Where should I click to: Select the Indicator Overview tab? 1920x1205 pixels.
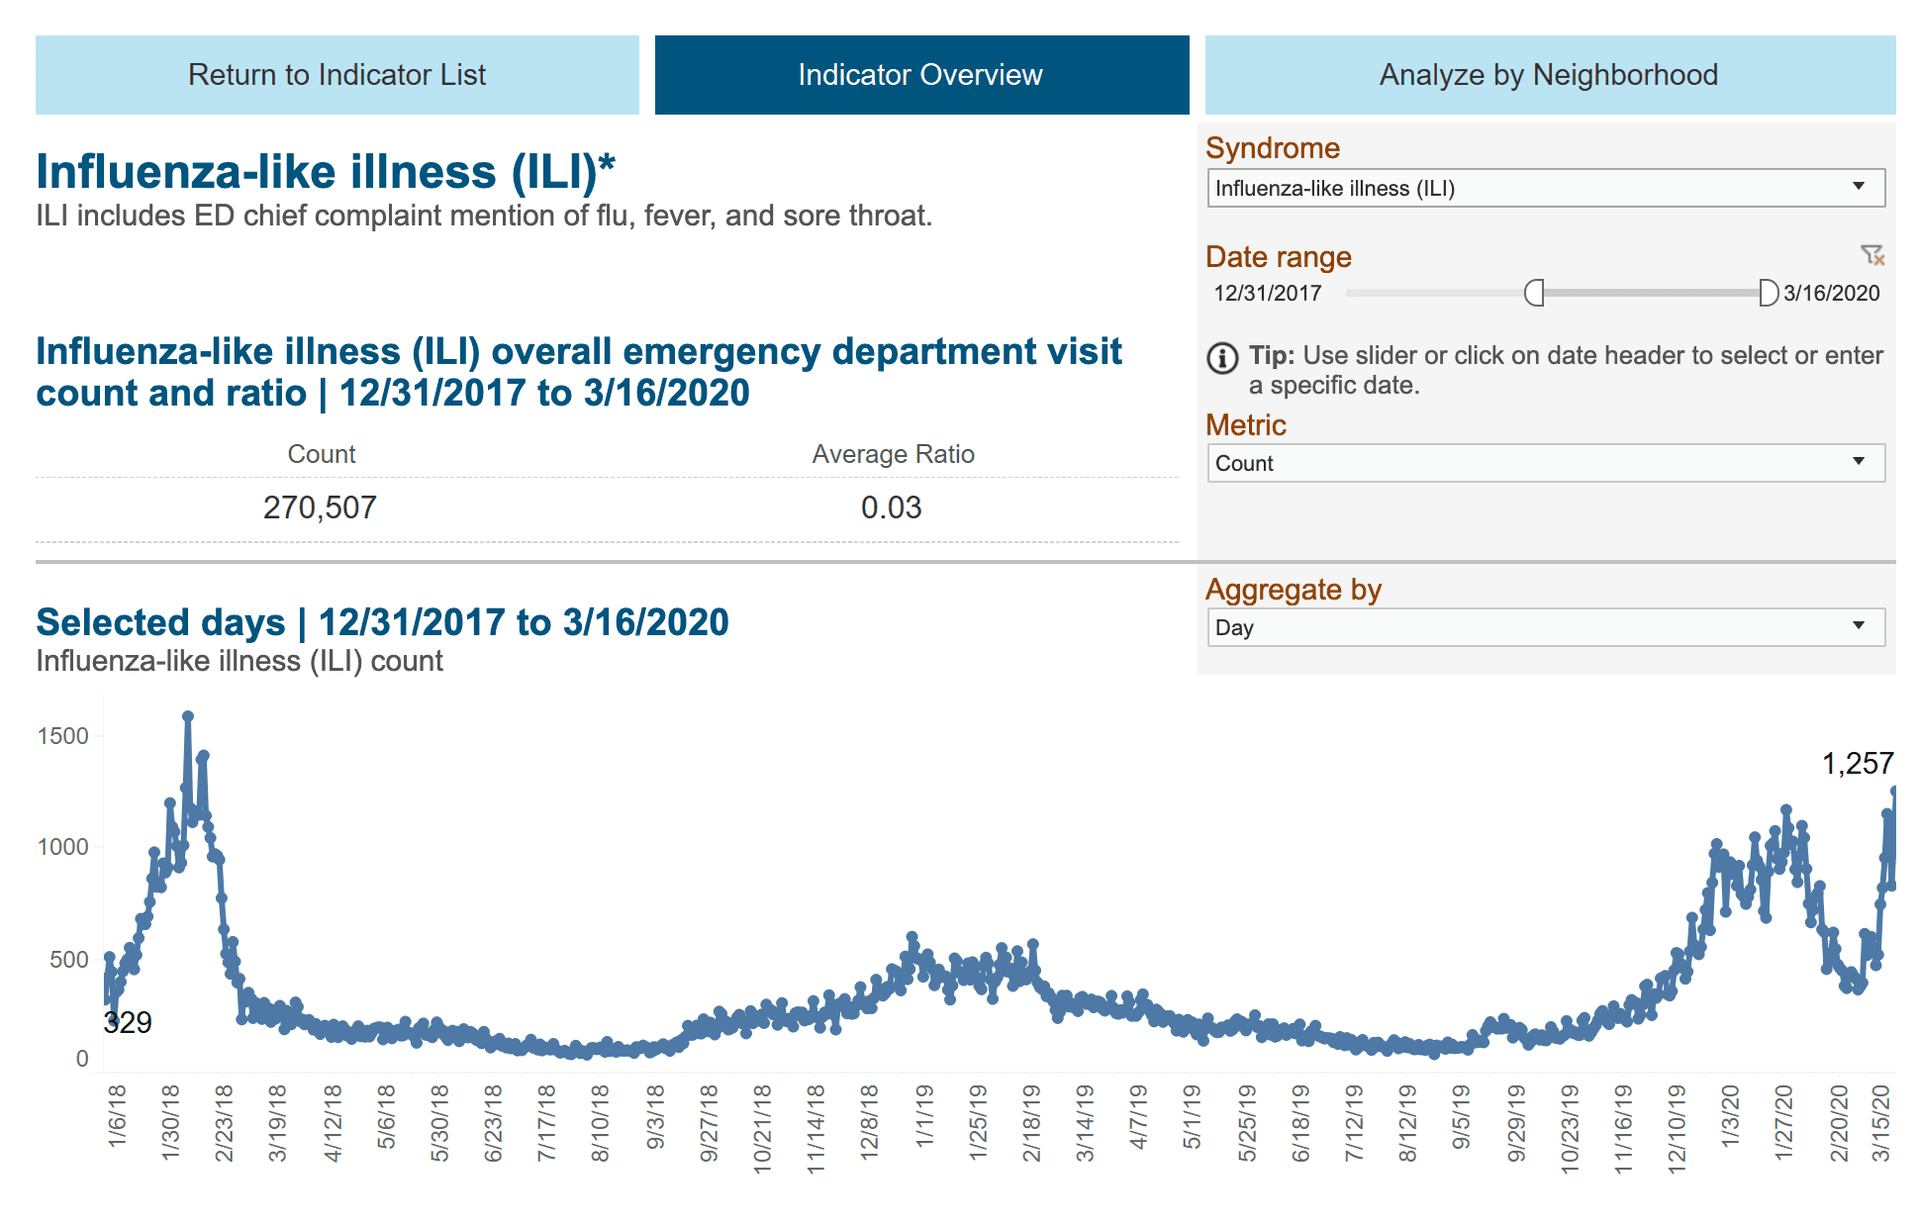921,75
